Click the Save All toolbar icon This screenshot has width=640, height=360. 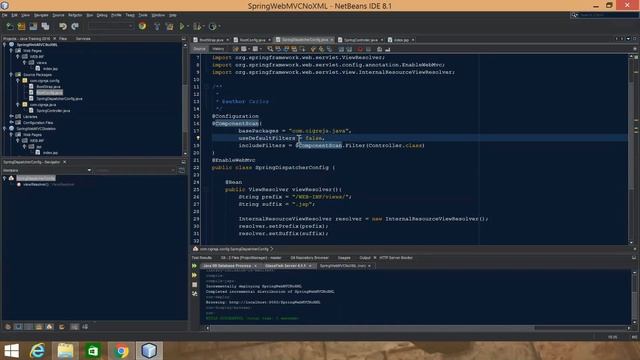pos(45,27)
